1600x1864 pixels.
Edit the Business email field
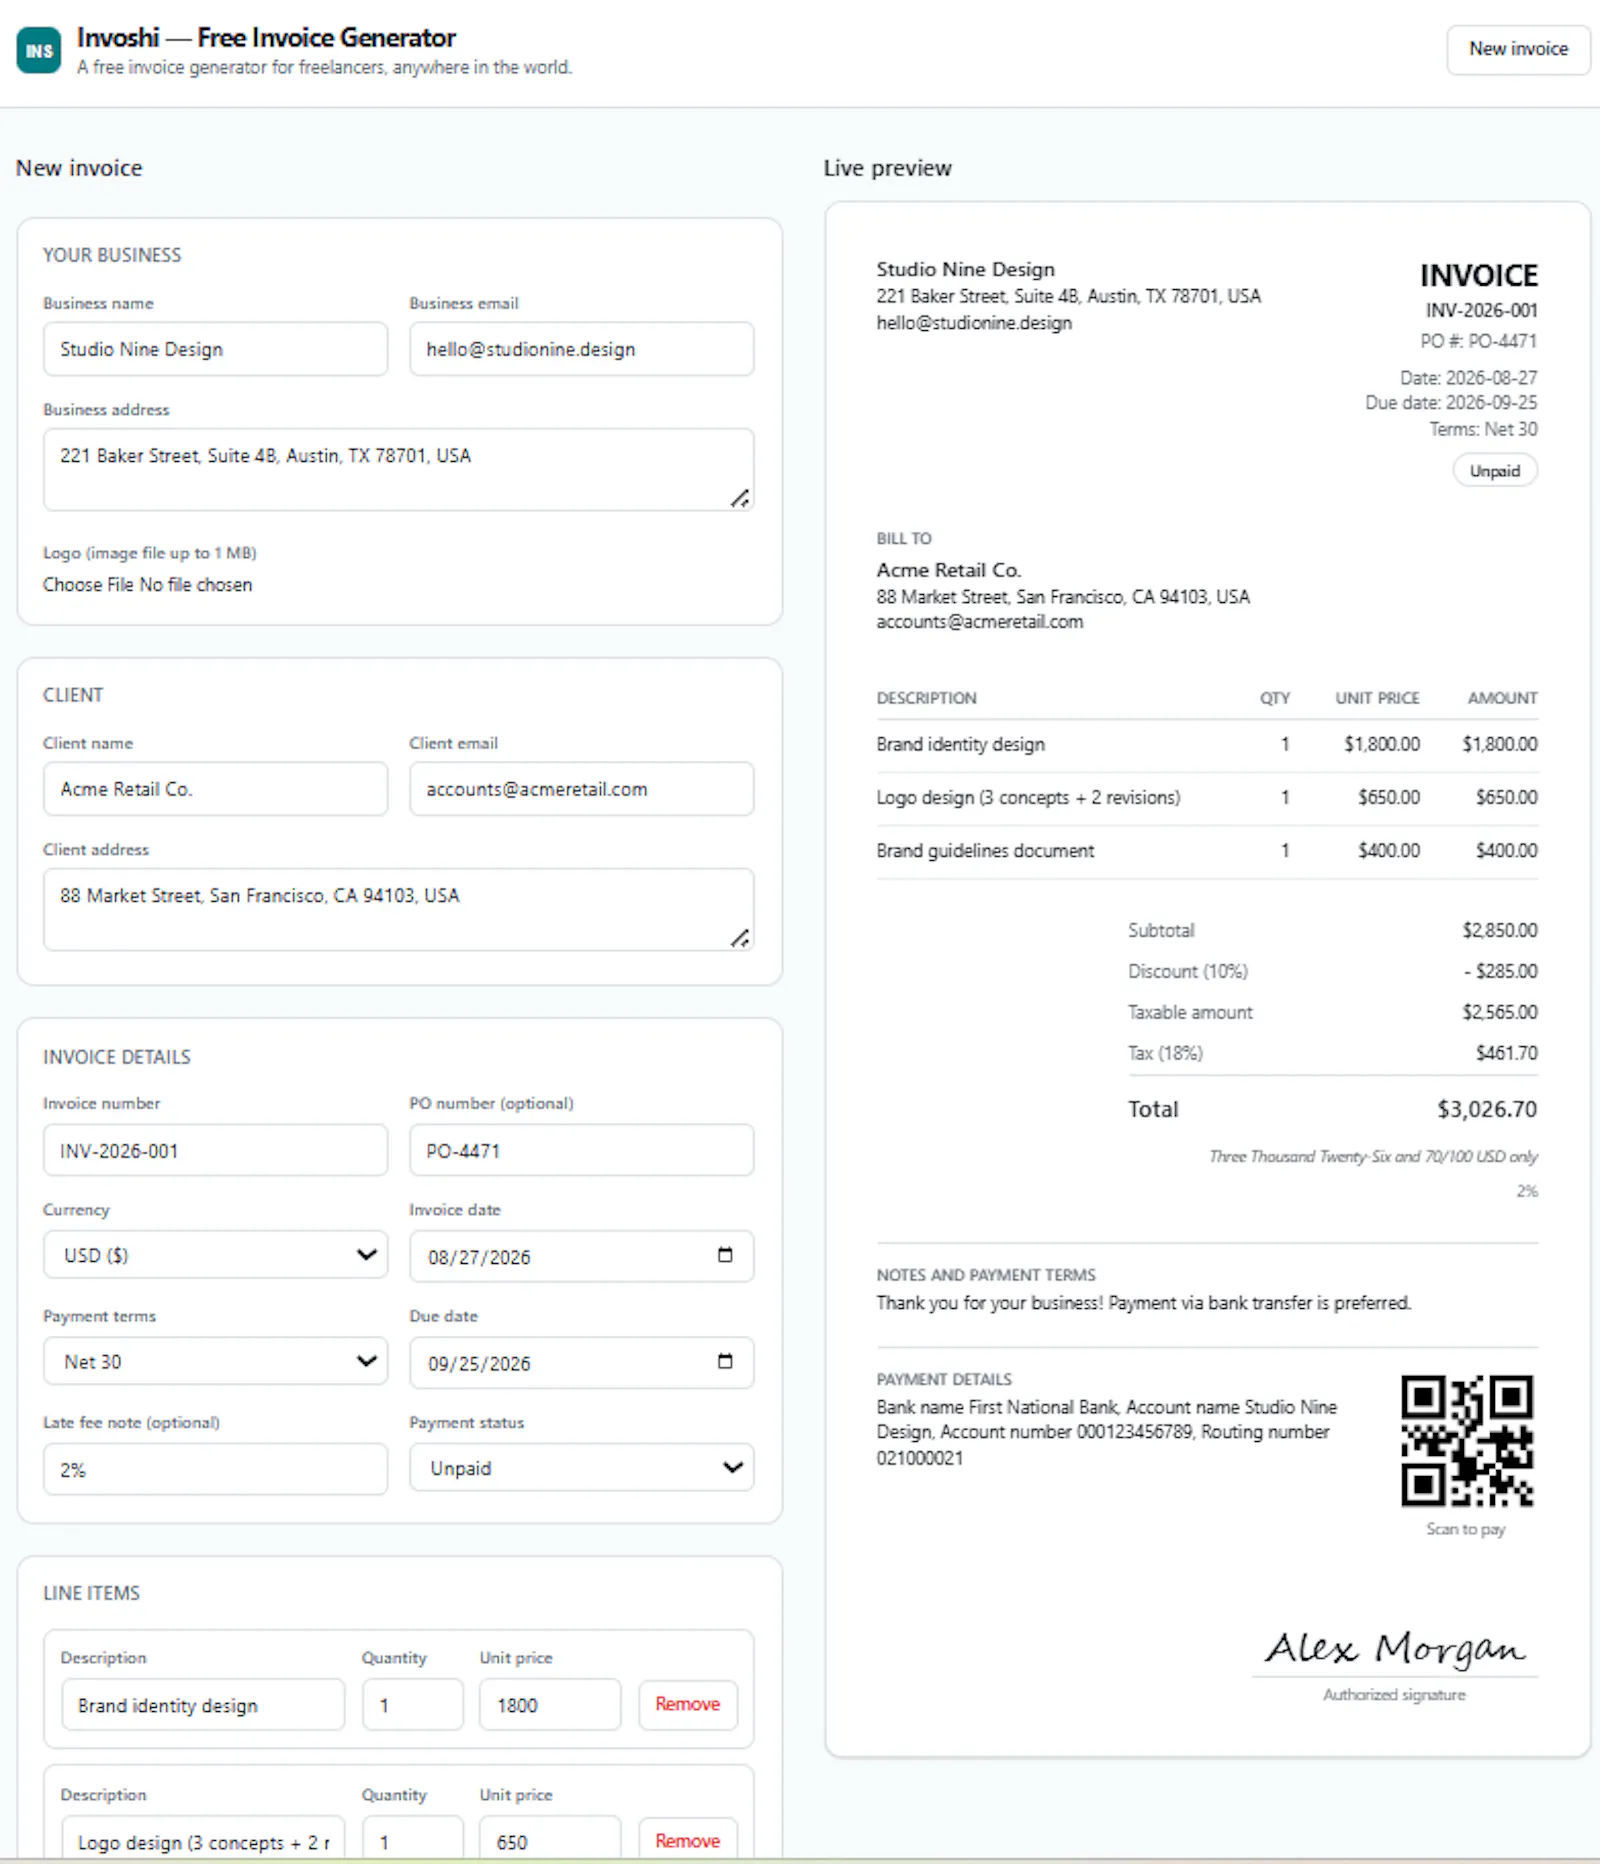(x=582, y=349)
